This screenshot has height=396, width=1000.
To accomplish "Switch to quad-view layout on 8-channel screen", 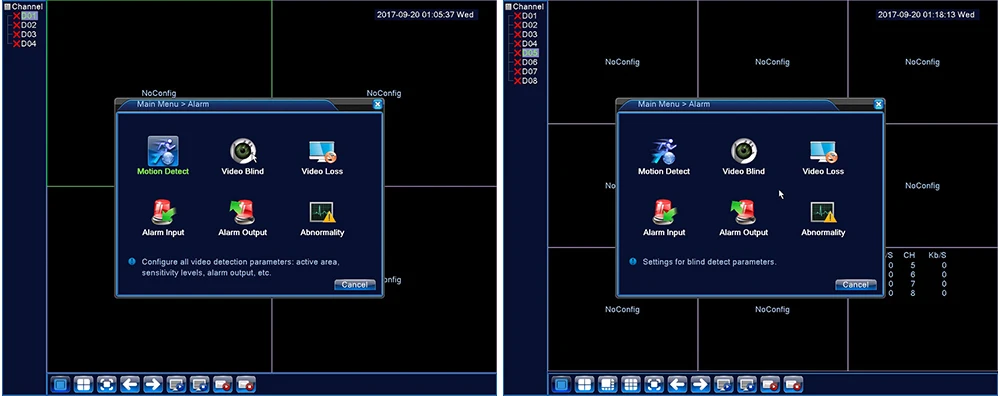I will point(584,385).
